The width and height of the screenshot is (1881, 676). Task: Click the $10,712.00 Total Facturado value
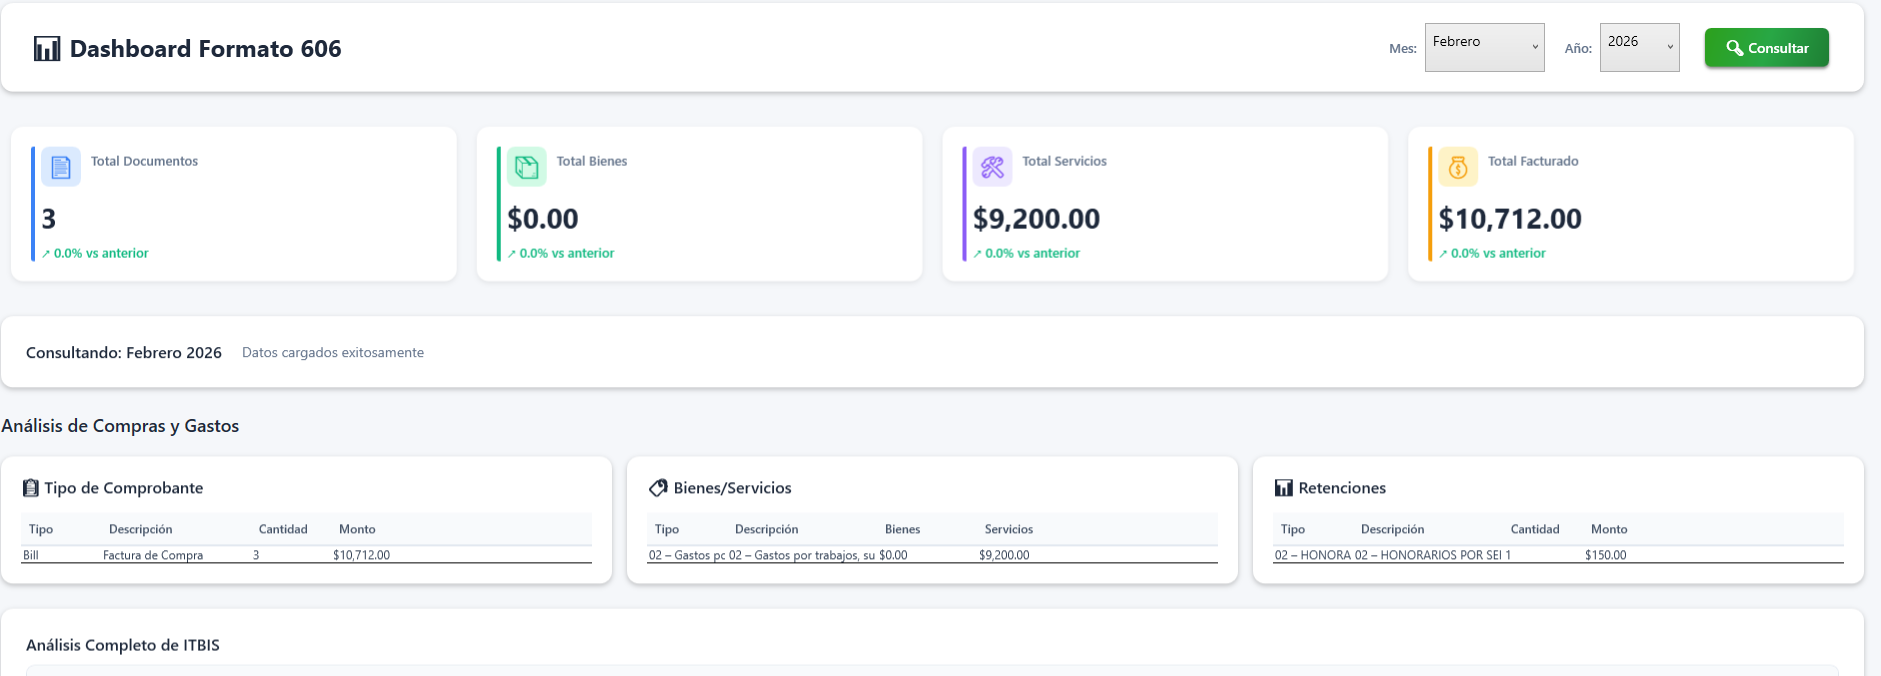coord(1510,219)
